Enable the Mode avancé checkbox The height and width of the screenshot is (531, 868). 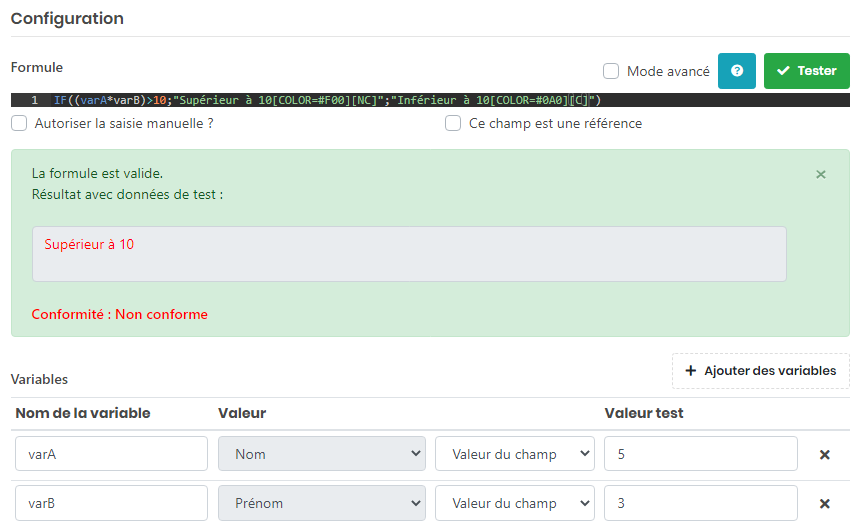[611, 71]
